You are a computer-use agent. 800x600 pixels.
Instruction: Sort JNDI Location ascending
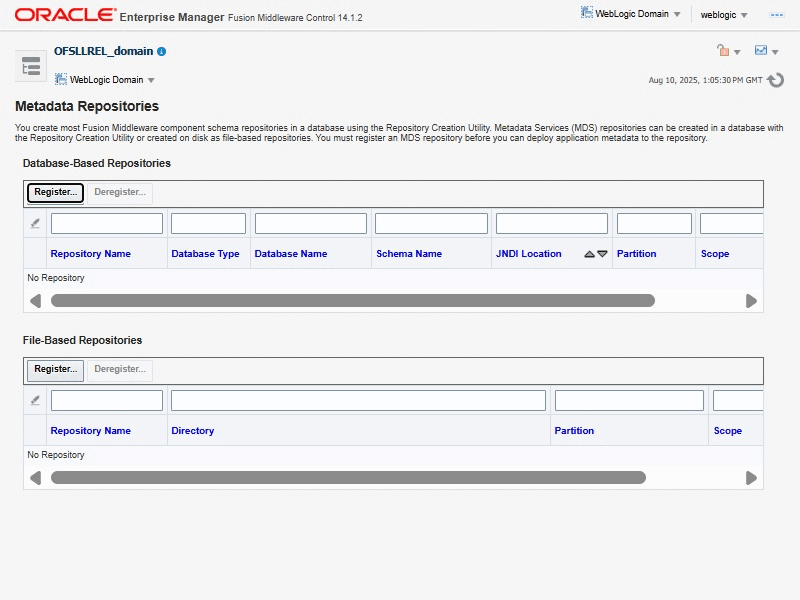(589, 254)
